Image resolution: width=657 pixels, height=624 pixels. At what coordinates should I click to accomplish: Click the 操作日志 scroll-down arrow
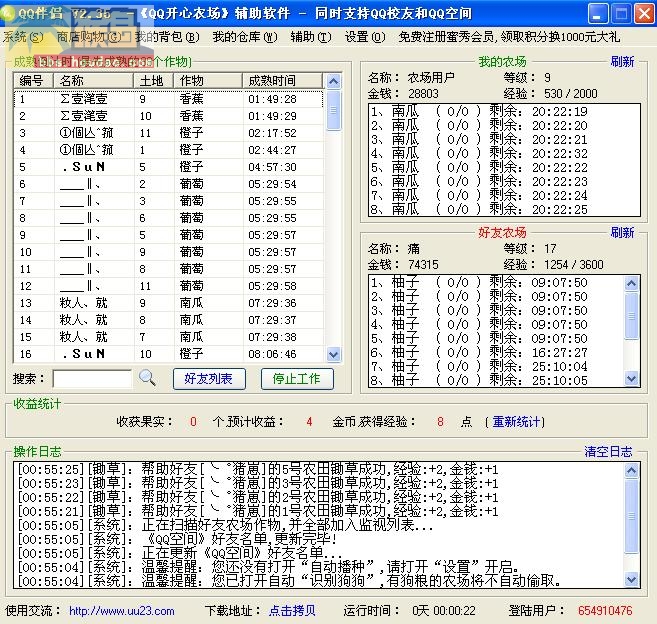[x=631, y=580]
